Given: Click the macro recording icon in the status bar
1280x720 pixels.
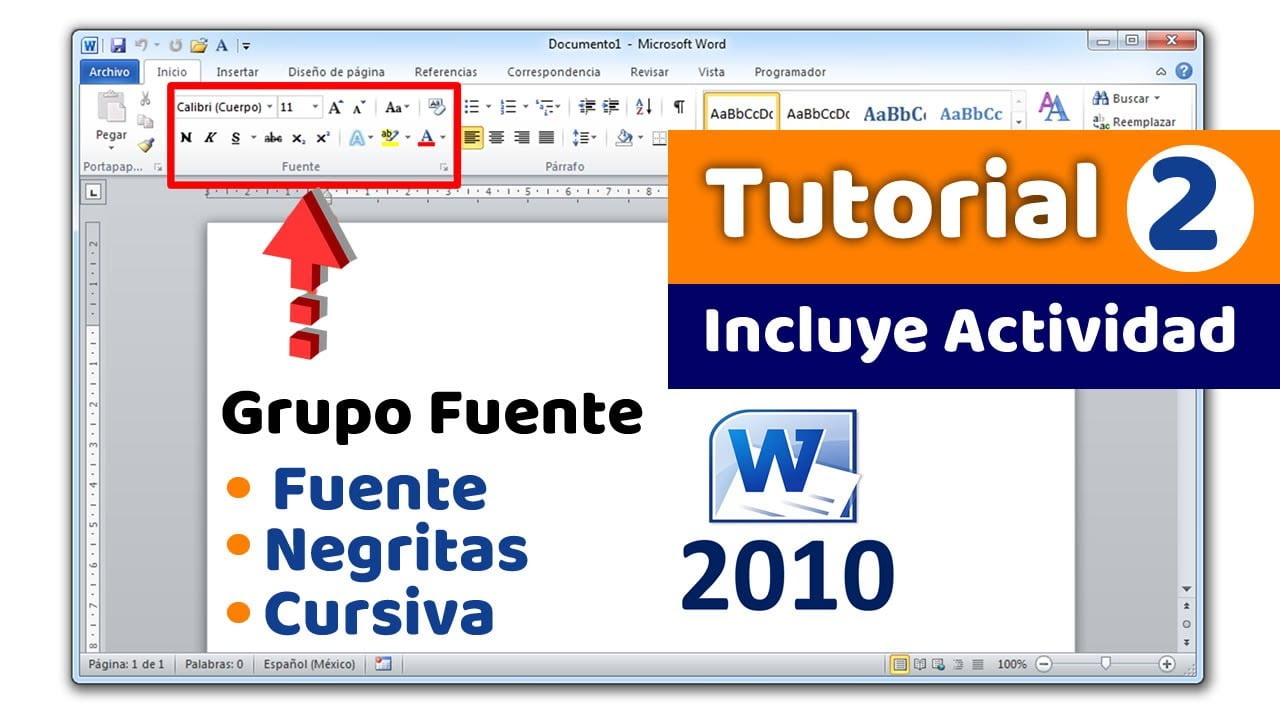Looking at the screenshot, I should pyautogui.click(x=383, y=664).
